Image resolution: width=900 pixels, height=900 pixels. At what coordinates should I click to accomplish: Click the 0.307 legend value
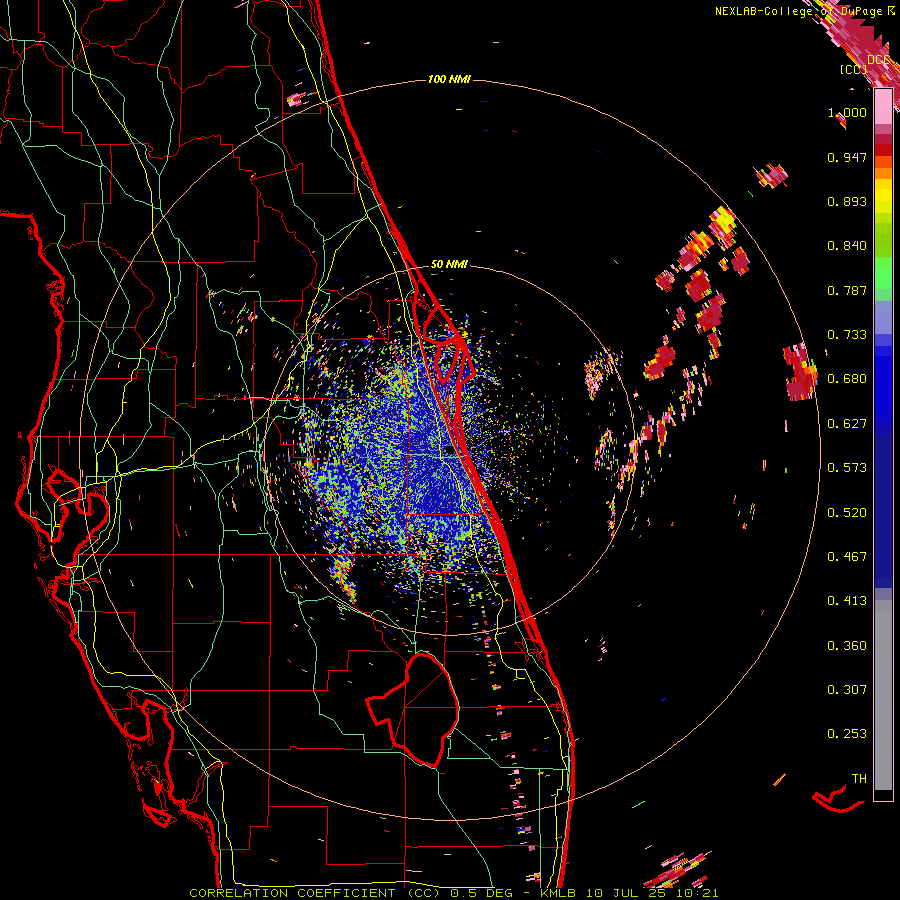847,690
